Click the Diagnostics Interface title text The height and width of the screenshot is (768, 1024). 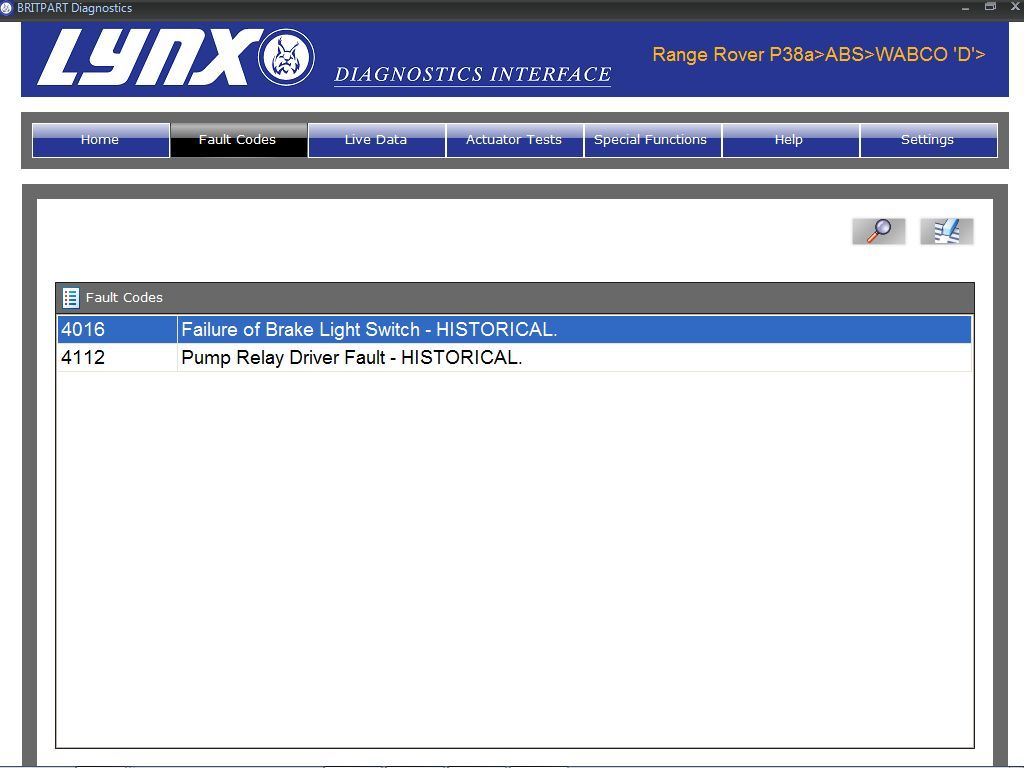473,74
